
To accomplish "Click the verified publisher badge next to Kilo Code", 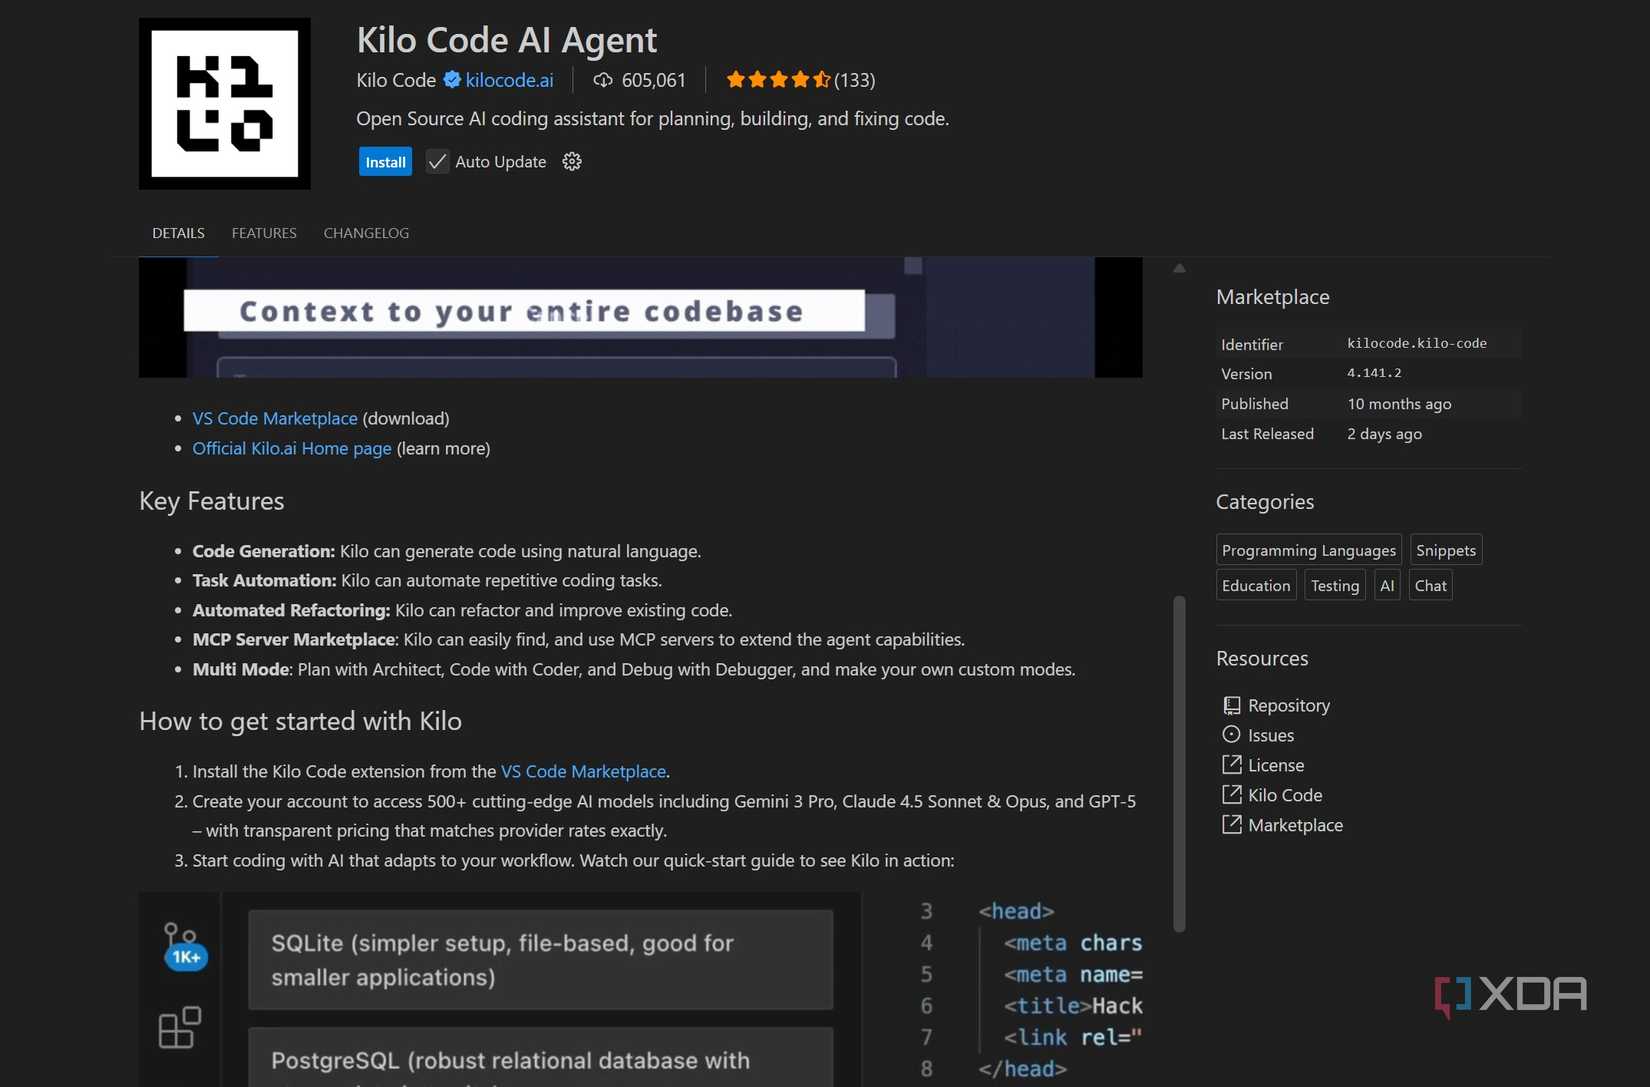I will pos(451,80).
